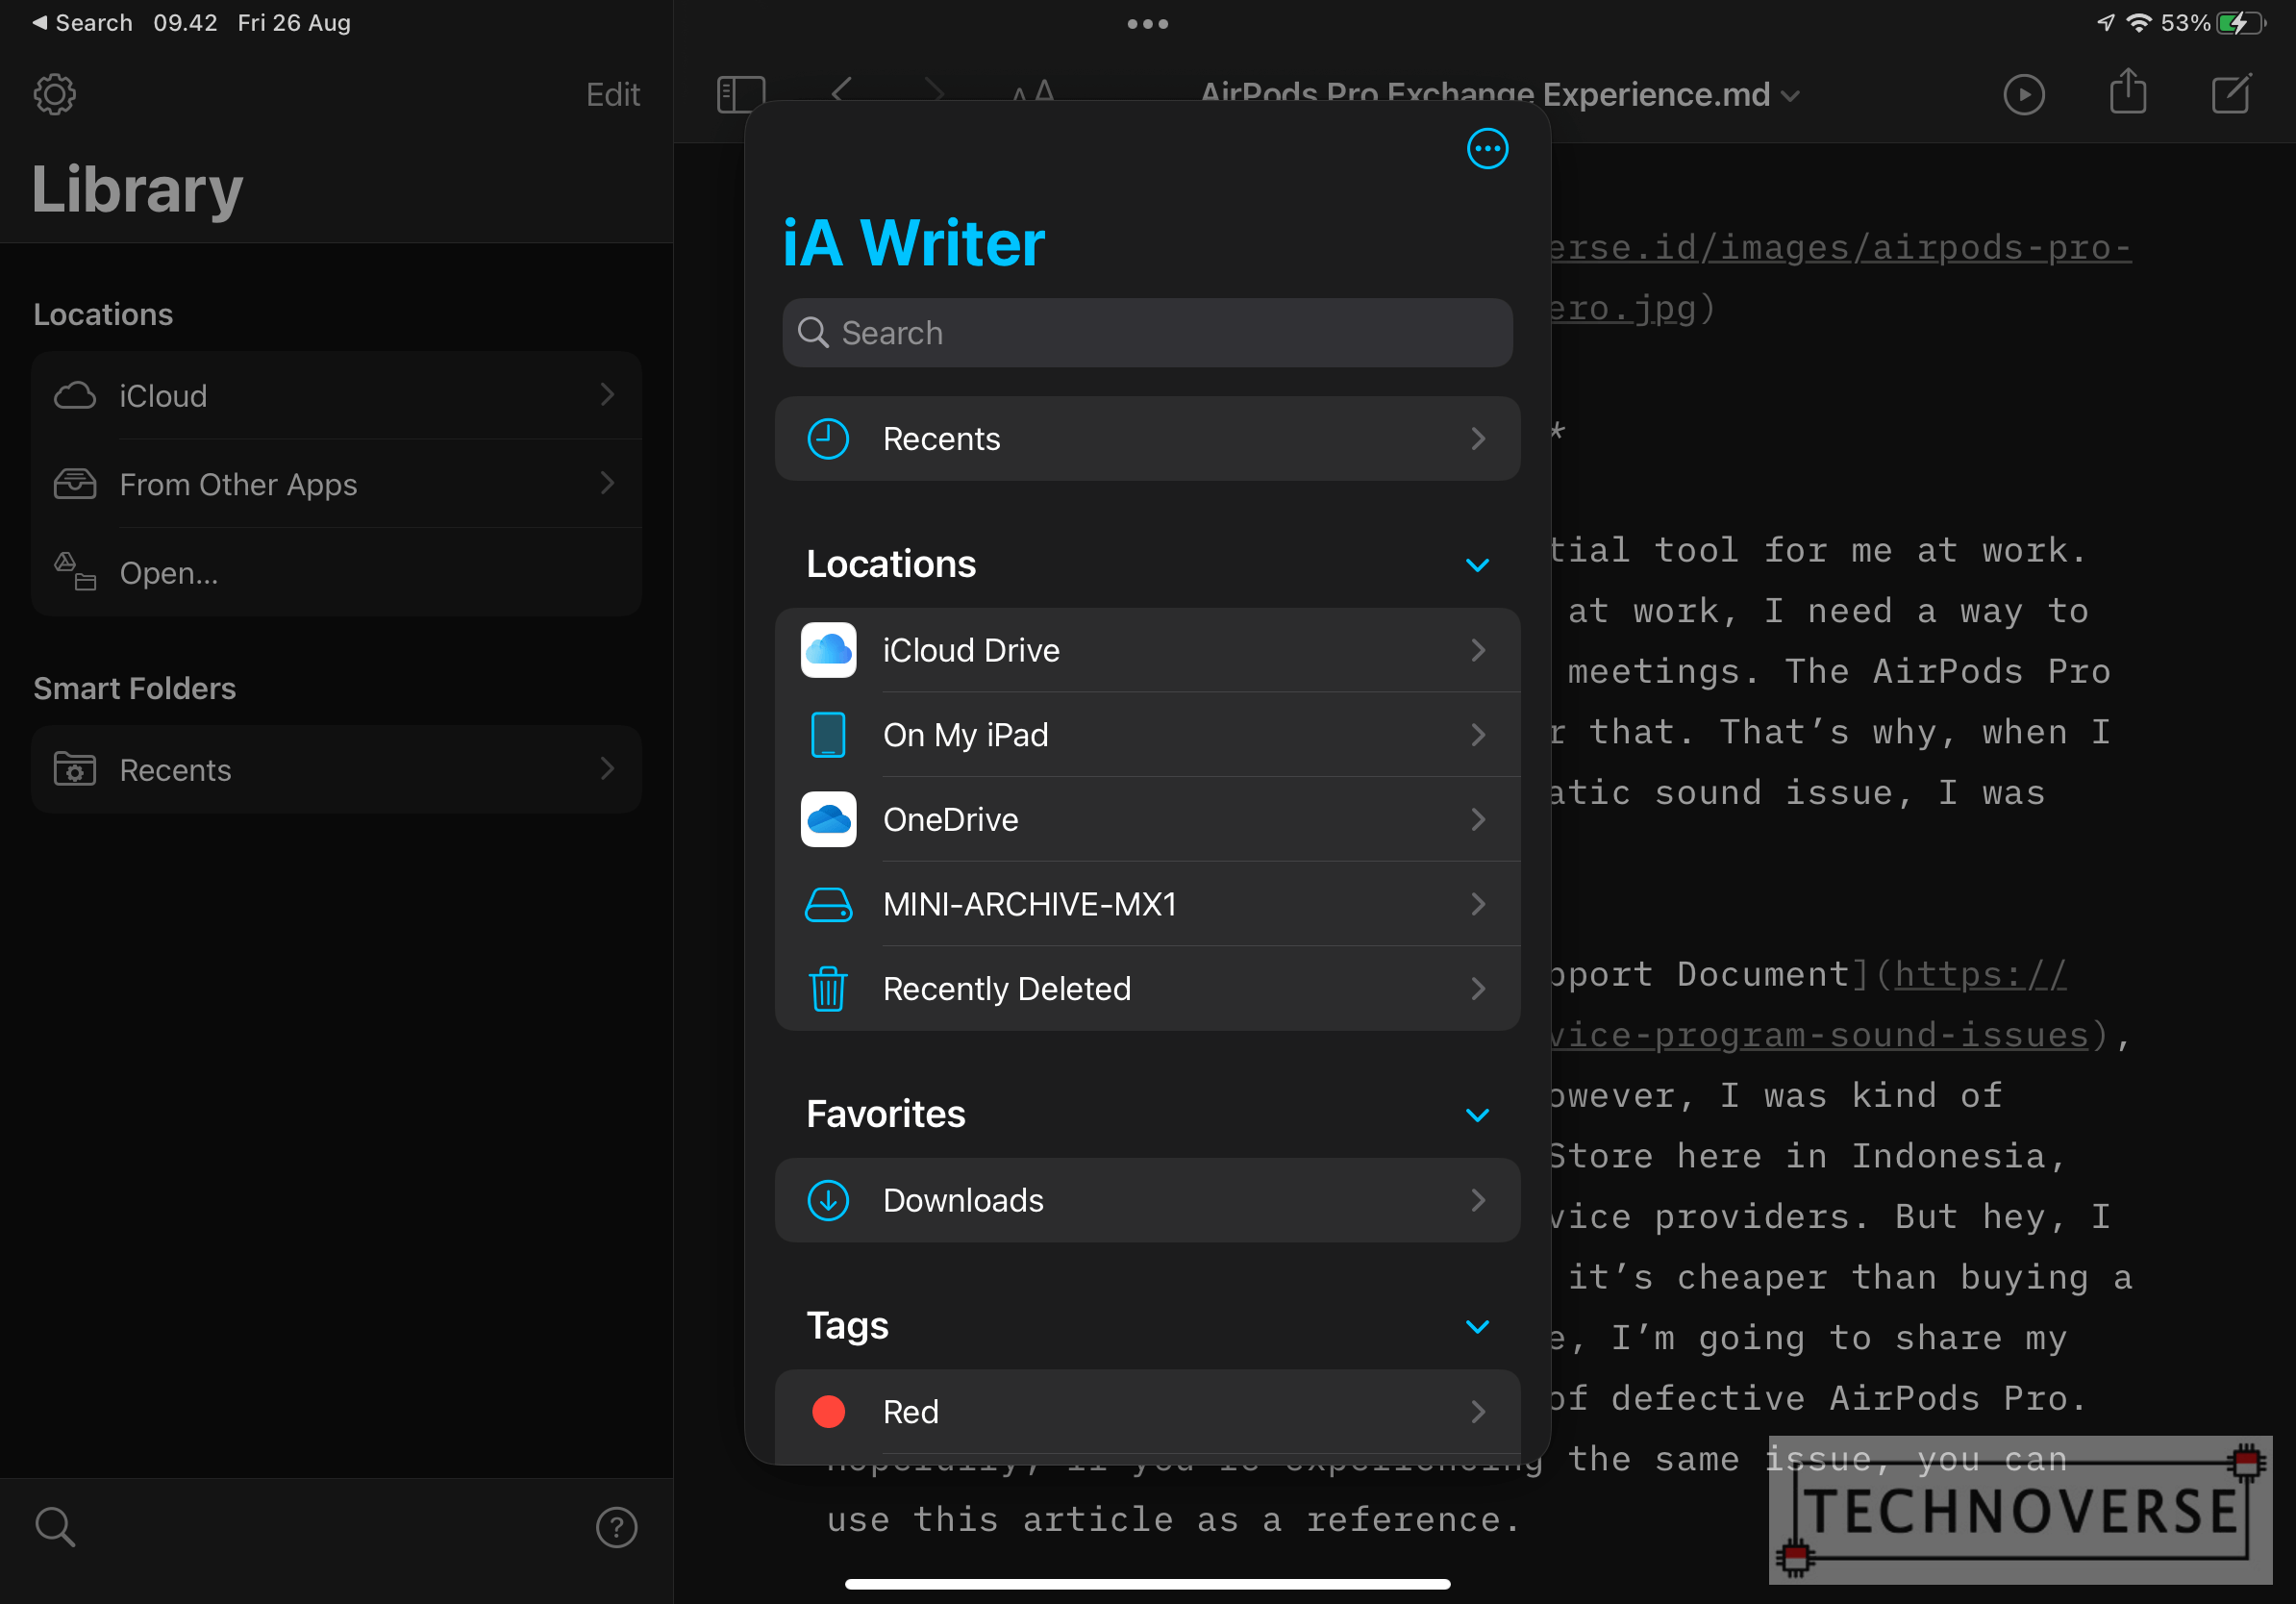This screenshot has width=2296, height=1604.
Task: Collapse the Locations section in file picker
Action: click(x=1478, y=564)
